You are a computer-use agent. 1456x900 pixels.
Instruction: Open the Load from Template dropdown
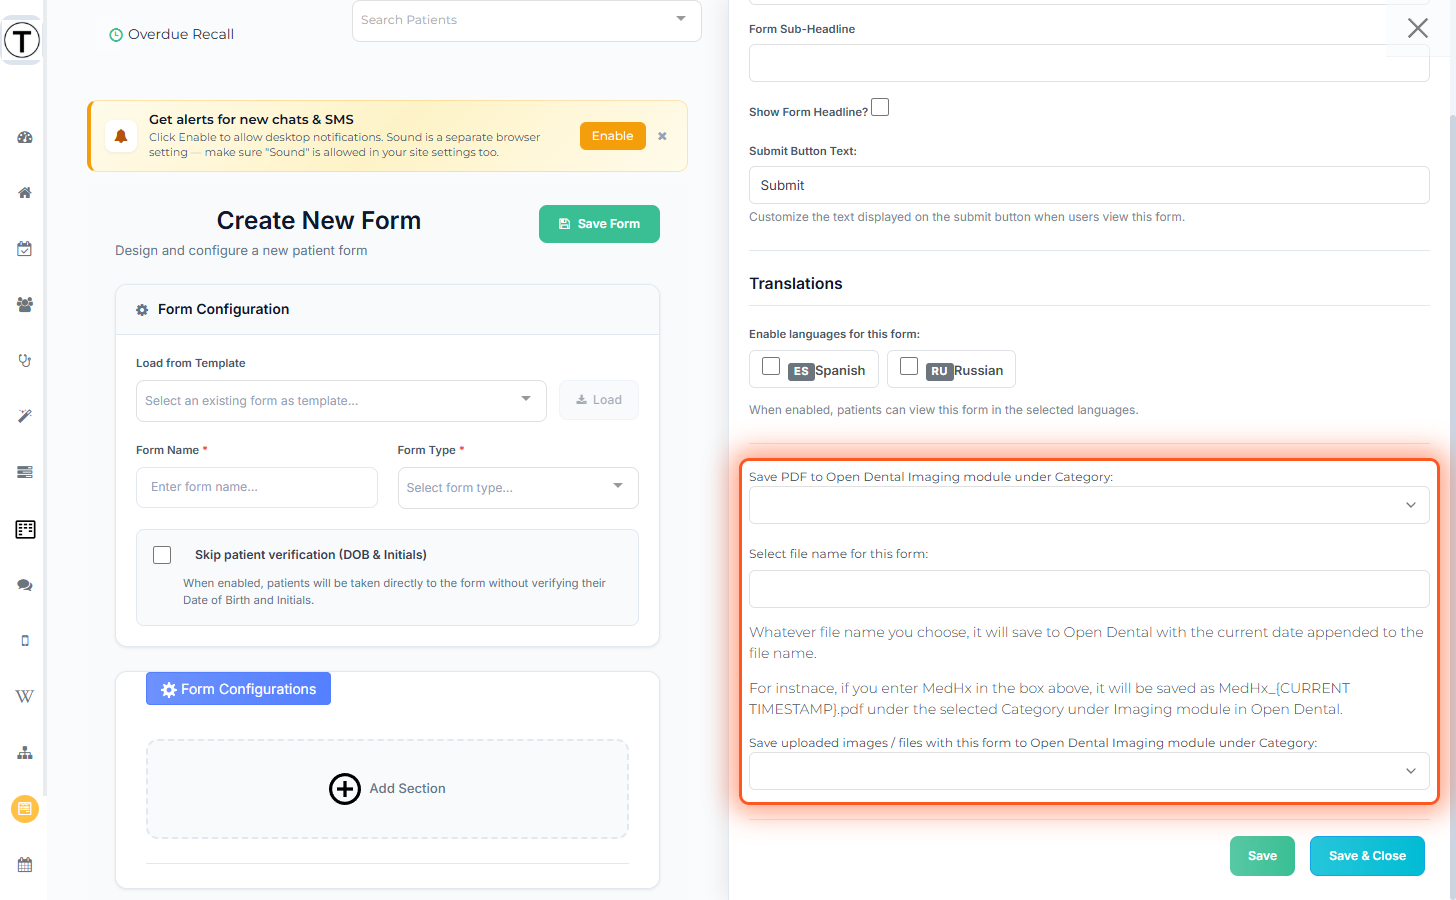(x=341, y=401)
